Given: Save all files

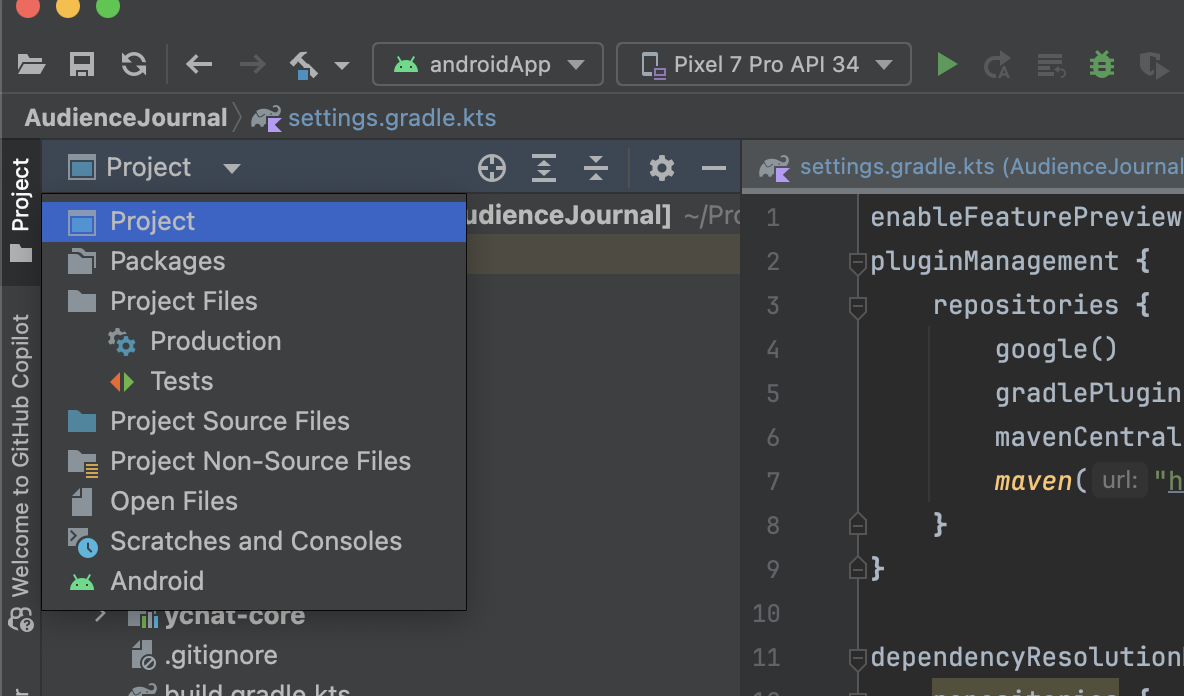Looking at the screenshot, I should (82, 64).
